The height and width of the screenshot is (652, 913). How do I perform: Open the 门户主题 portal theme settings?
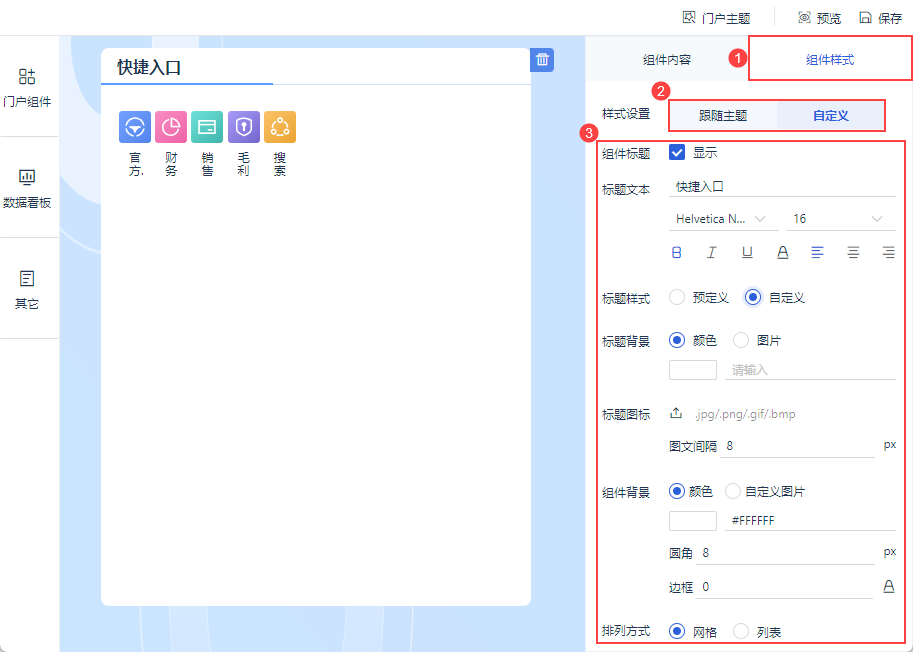pyautogui.click(x=716, y=18)
